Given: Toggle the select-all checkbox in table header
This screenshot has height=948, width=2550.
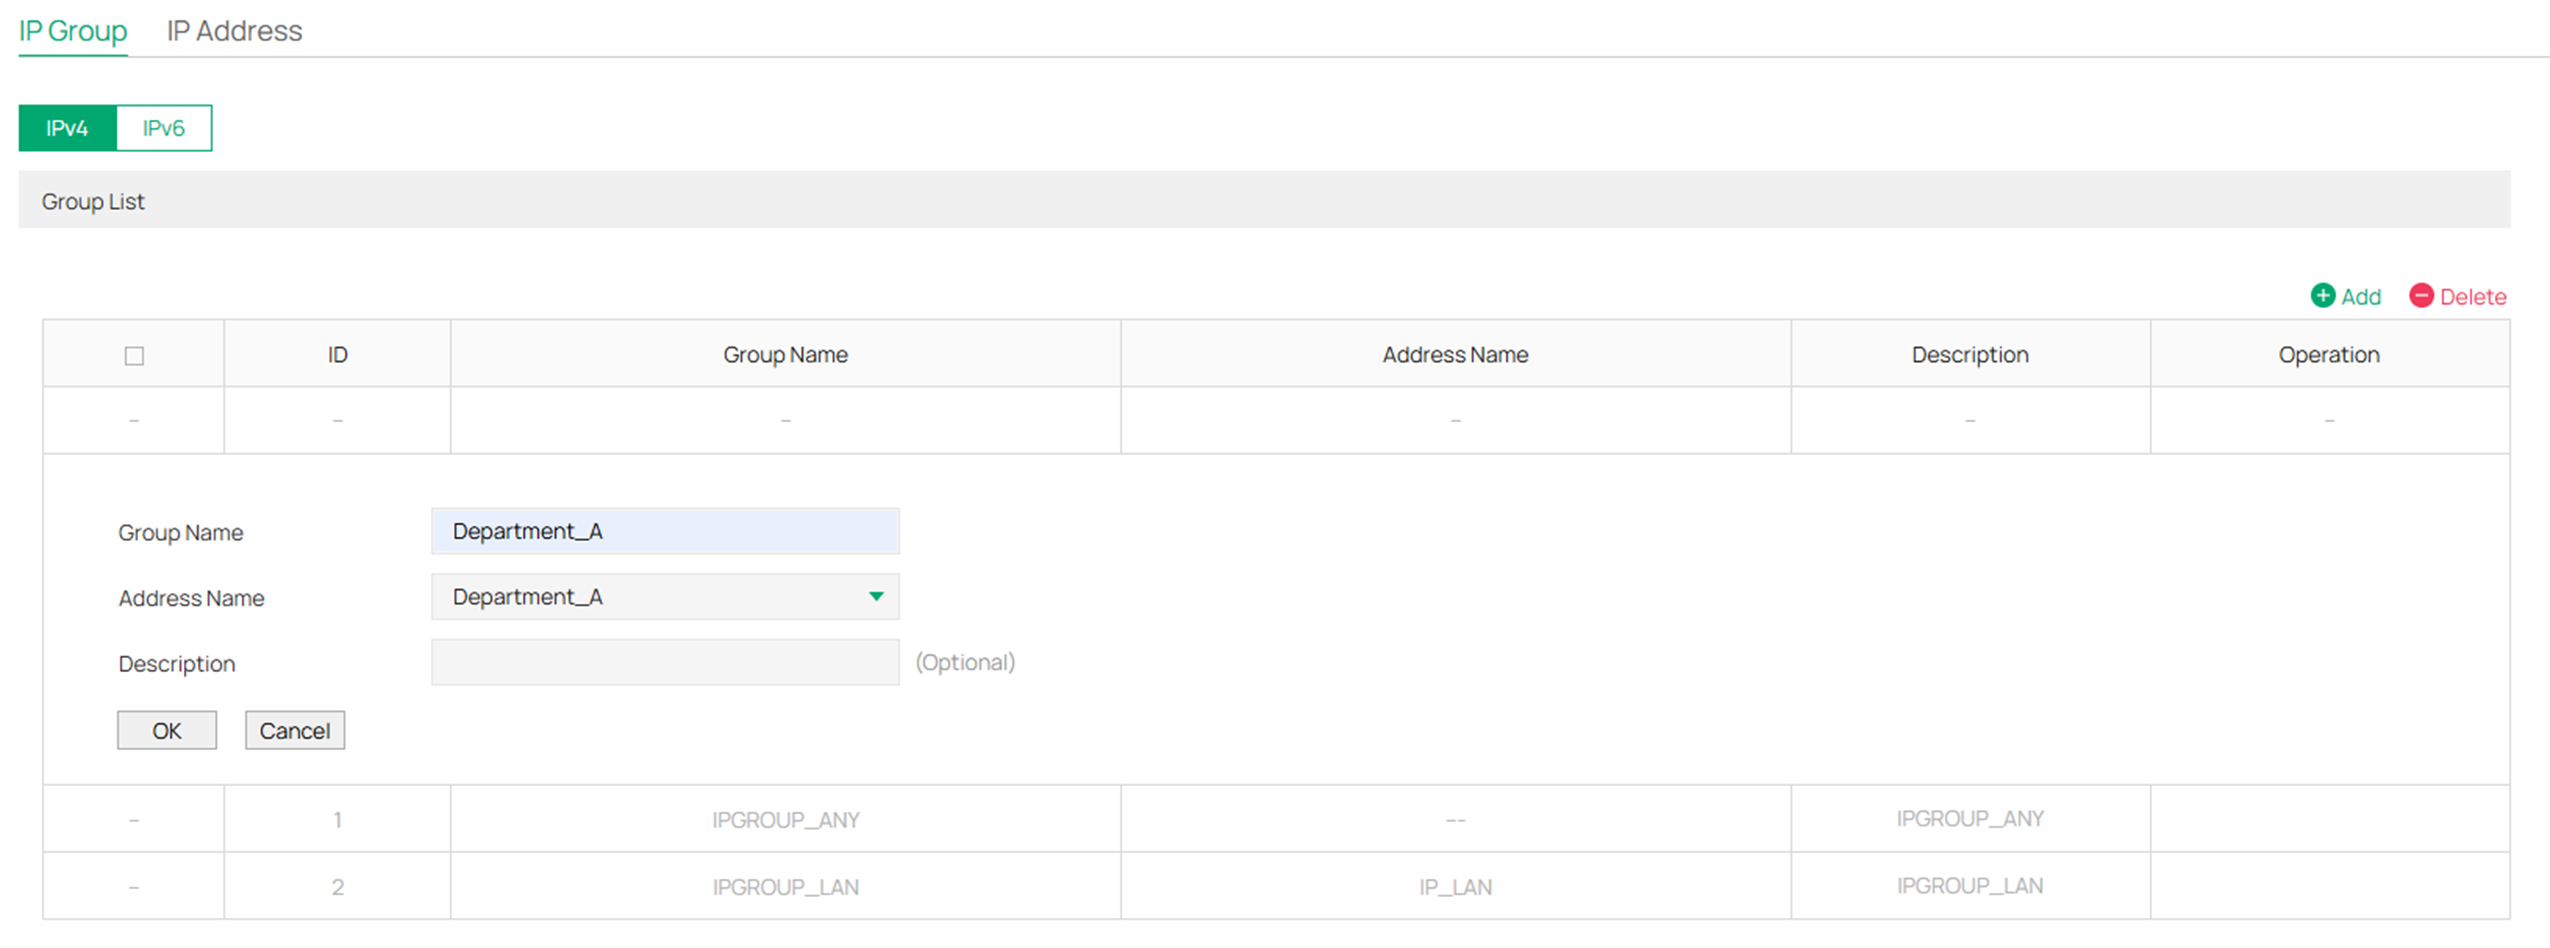Looking at the screenshot, I should coord(133,354).
